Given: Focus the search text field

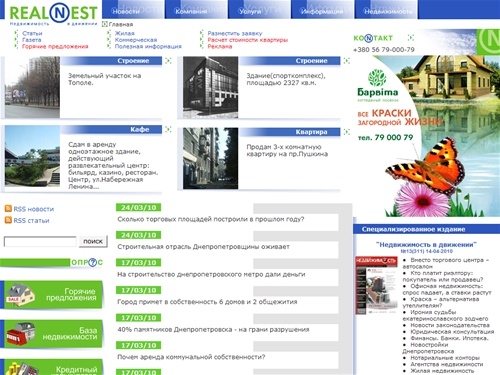Looking at the screenshot, I should click(40, 241).
